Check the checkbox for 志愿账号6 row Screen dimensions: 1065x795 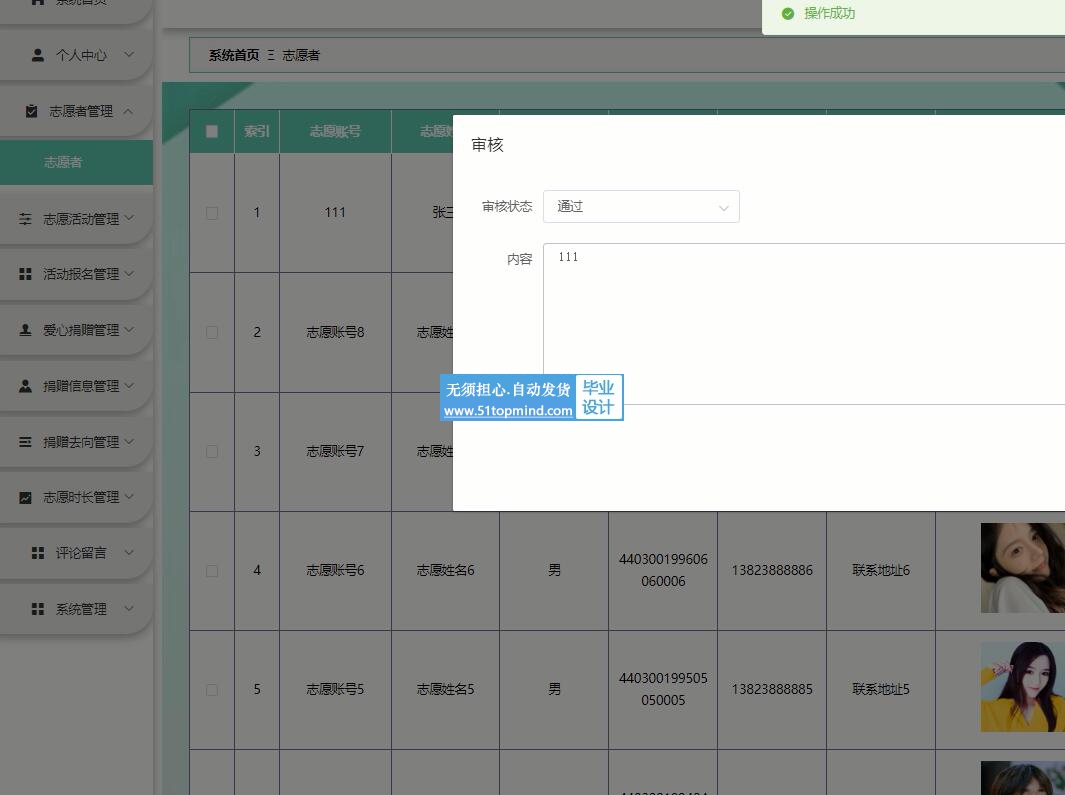(212, 571)
